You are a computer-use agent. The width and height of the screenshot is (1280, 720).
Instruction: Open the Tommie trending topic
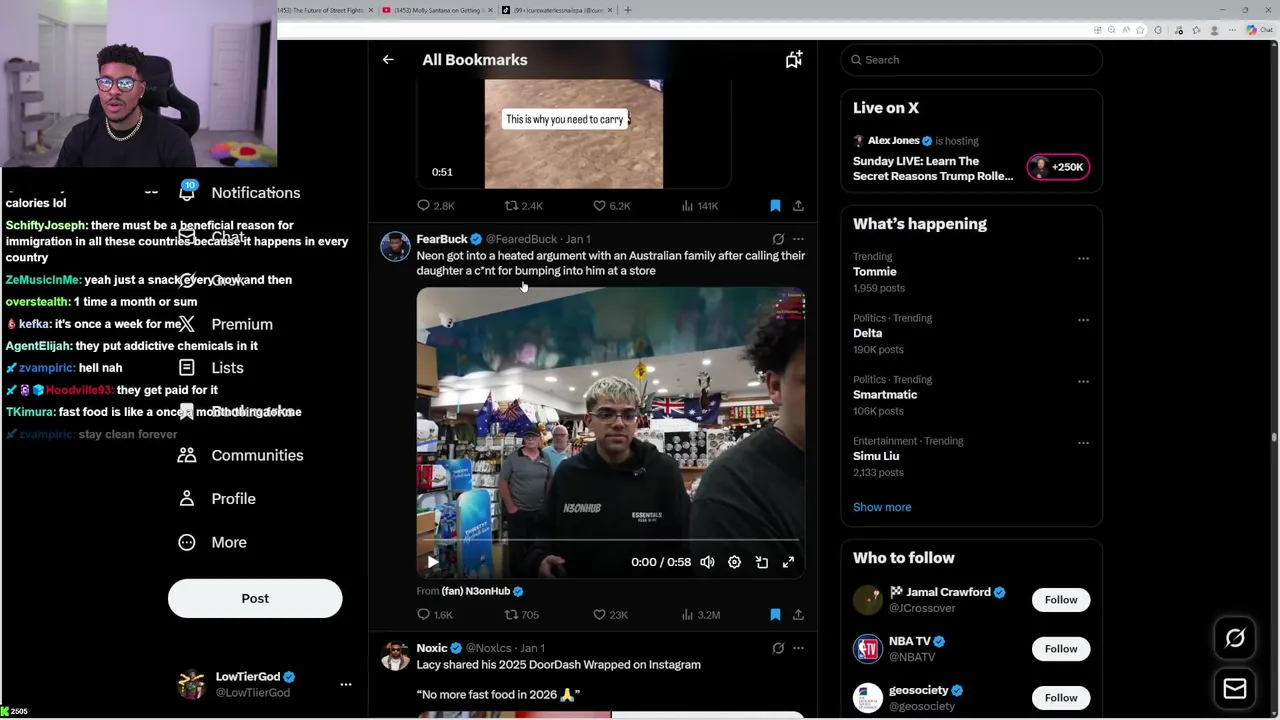coord(875,272)
